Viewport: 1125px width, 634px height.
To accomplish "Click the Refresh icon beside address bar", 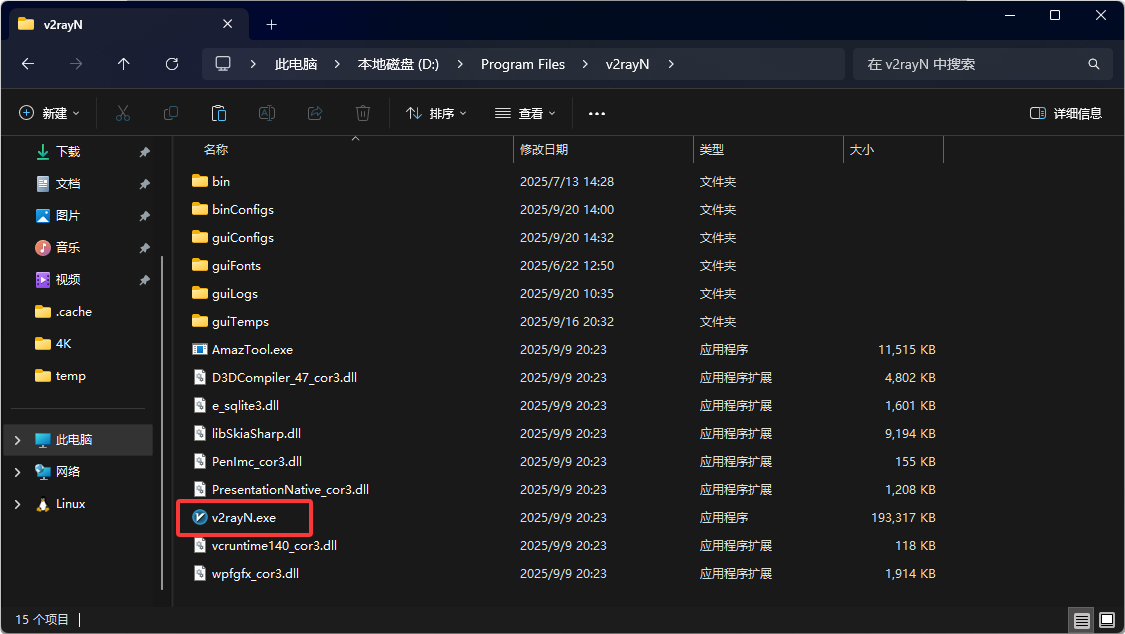I will coord(172,64).
